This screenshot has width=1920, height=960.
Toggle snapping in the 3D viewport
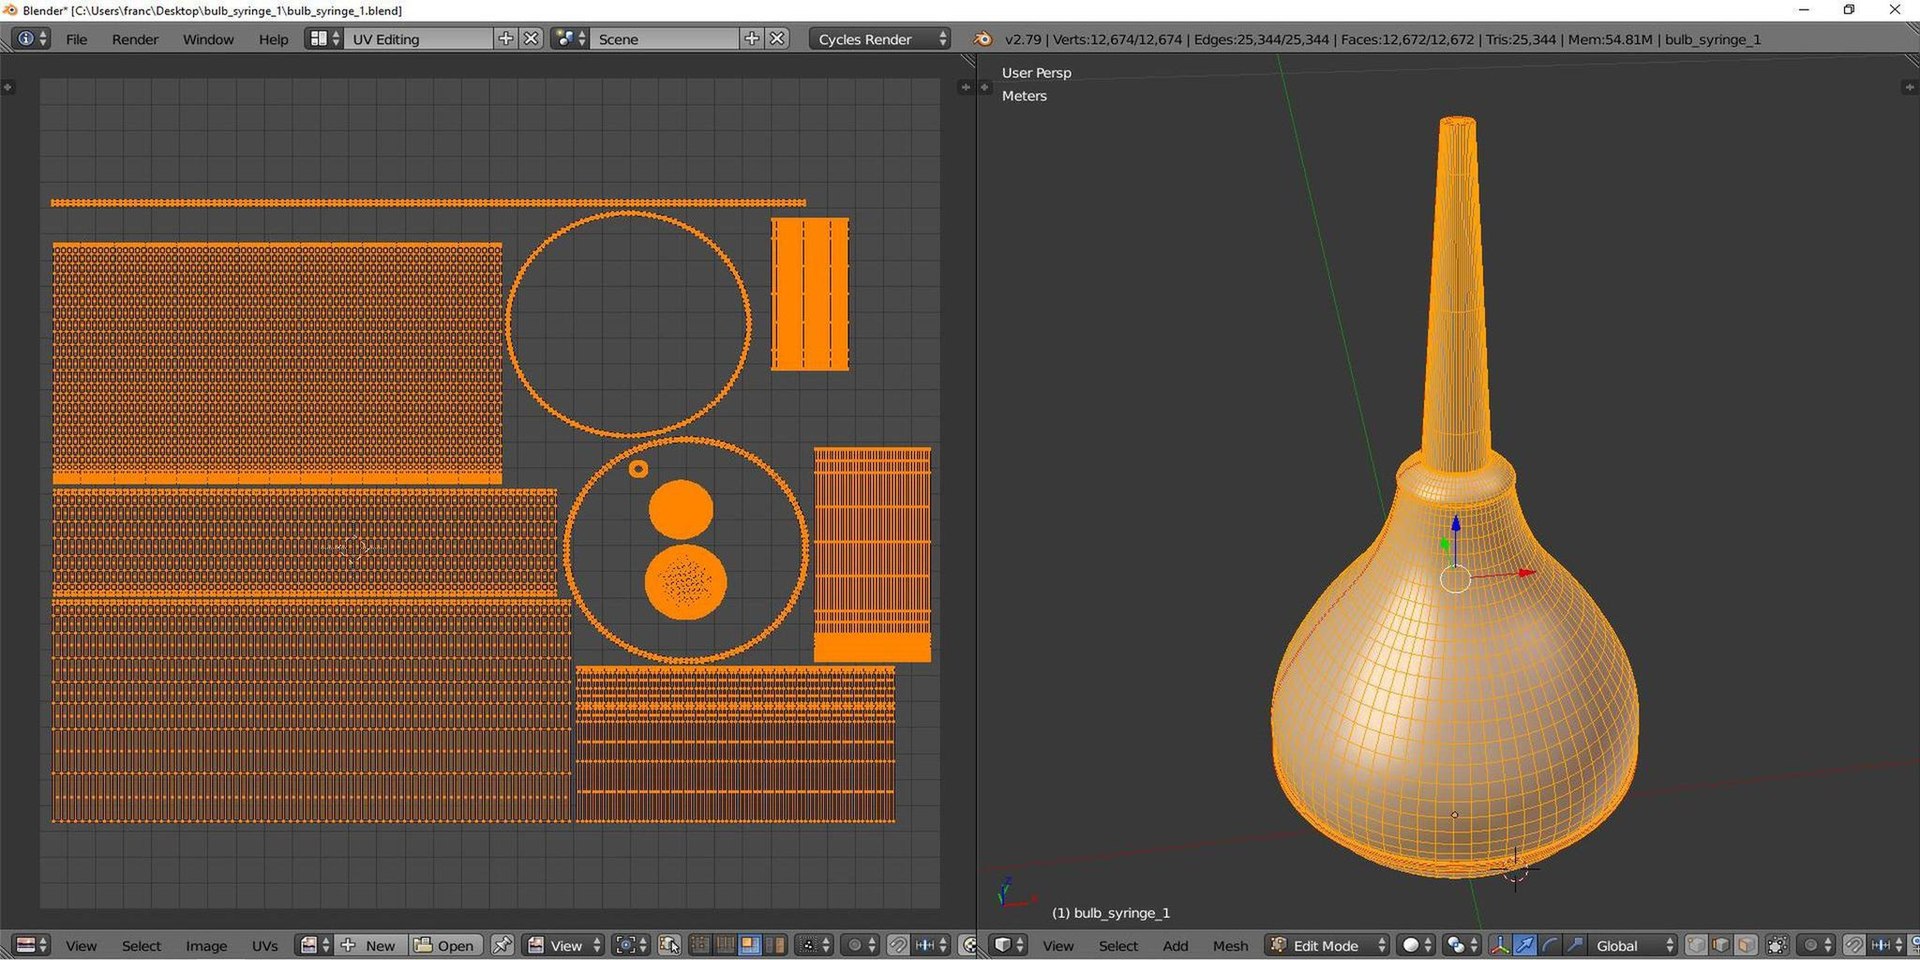1853,945
